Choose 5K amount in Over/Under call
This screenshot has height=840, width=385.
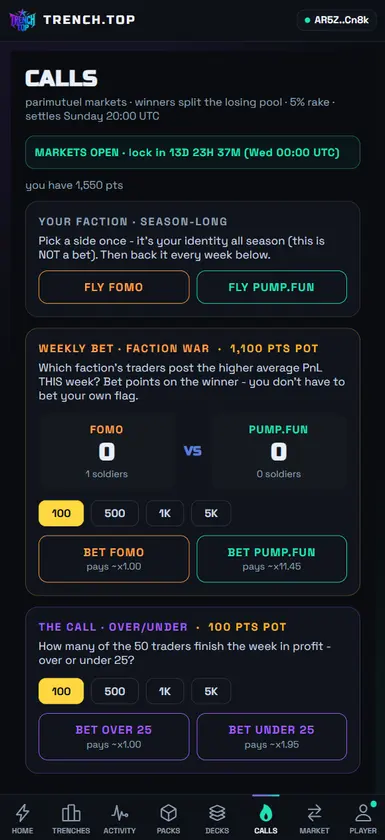coord(211,691)
